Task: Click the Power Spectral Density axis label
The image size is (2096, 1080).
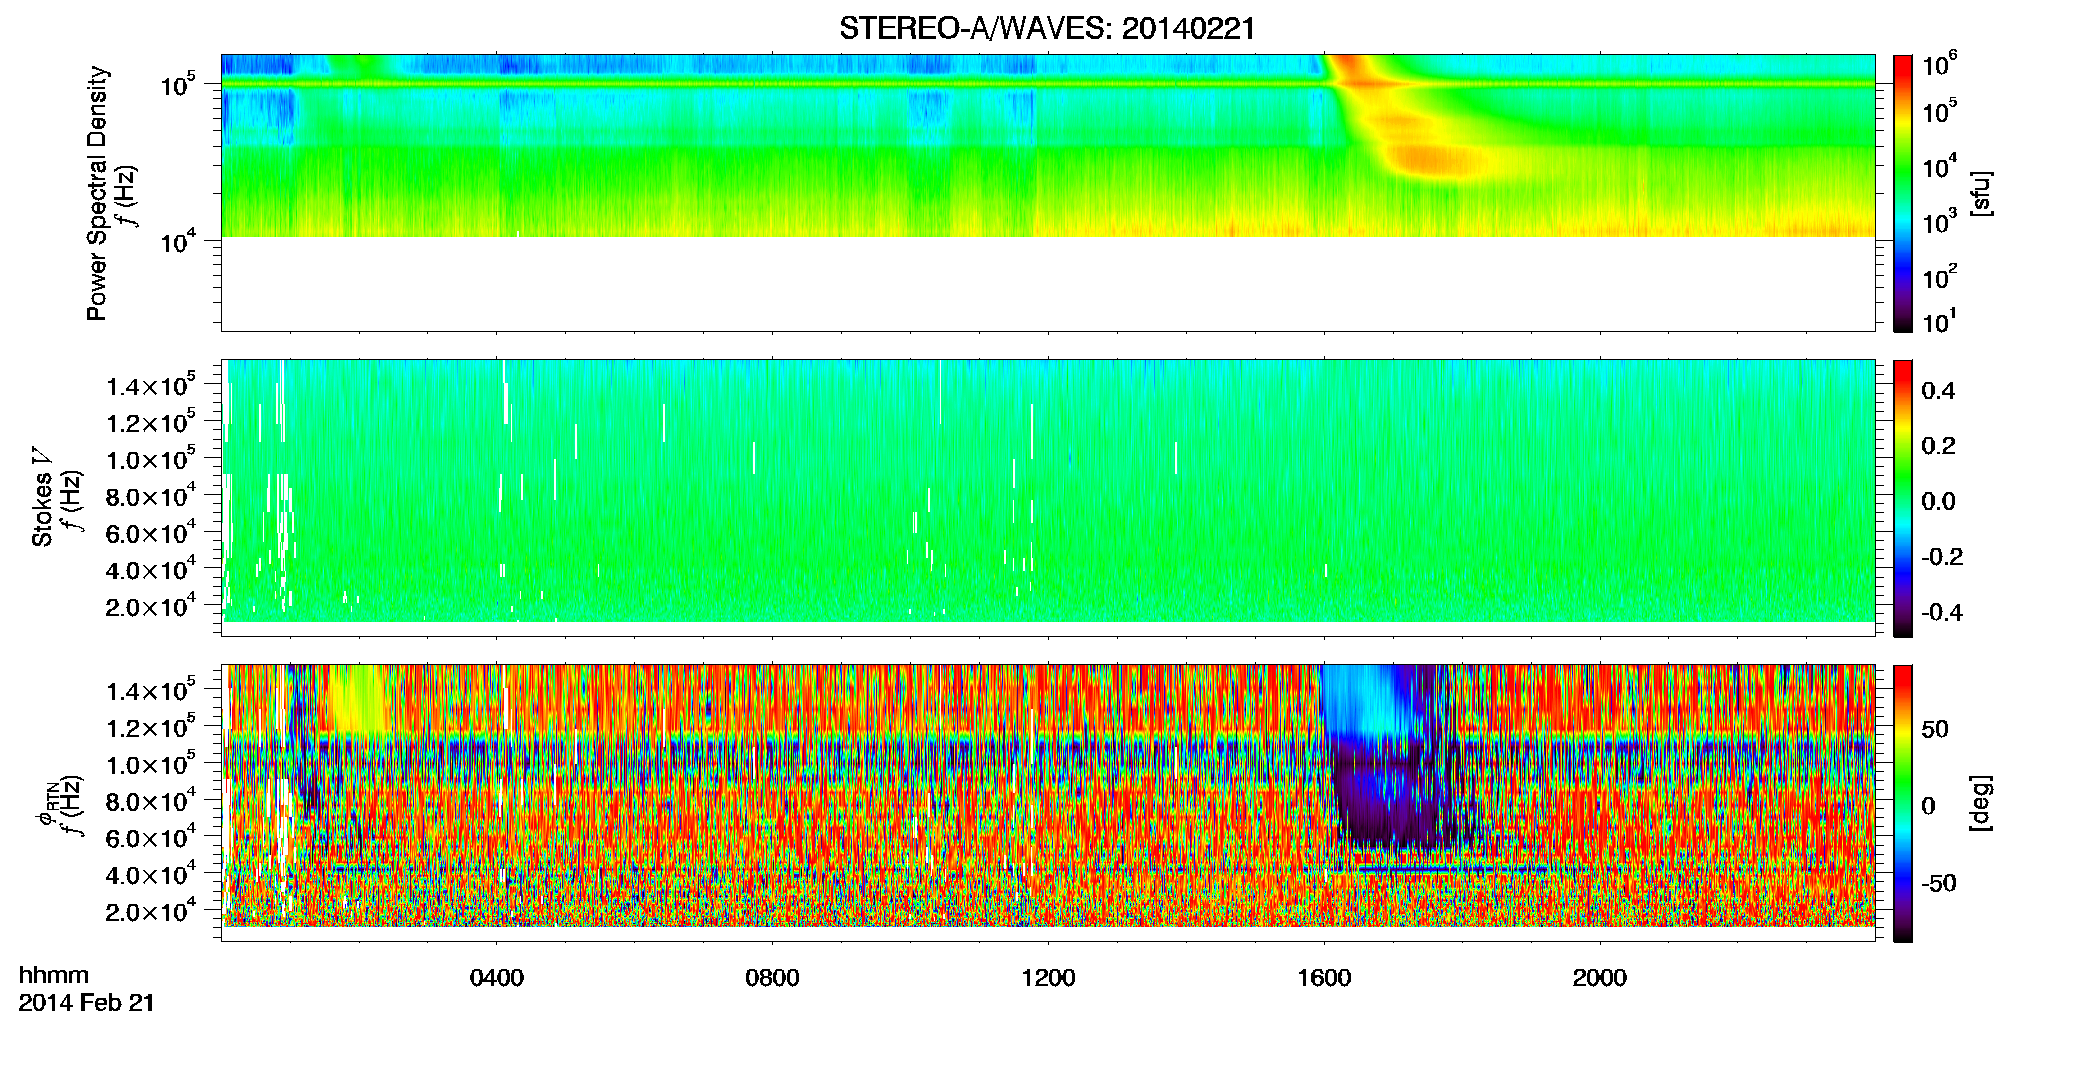Action: point(97,193)
